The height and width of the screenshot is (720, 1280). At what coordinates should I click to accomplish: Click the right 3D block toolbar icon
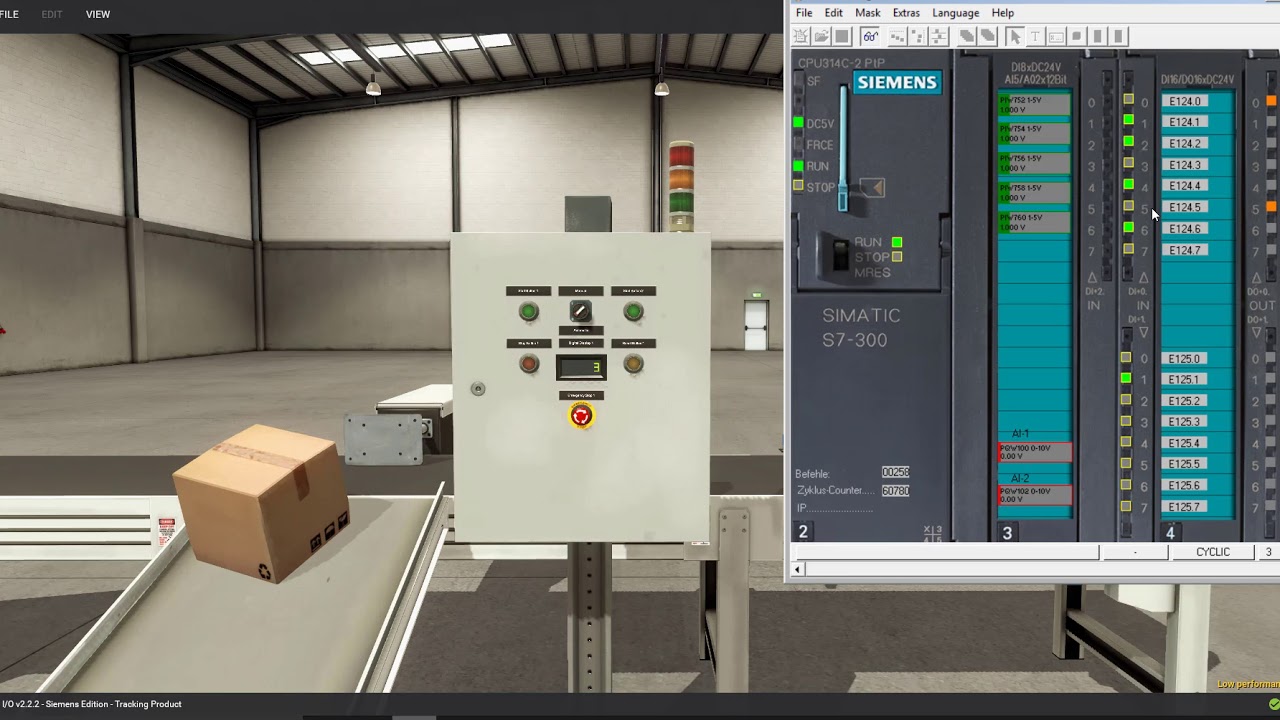[x=987, y=36]
